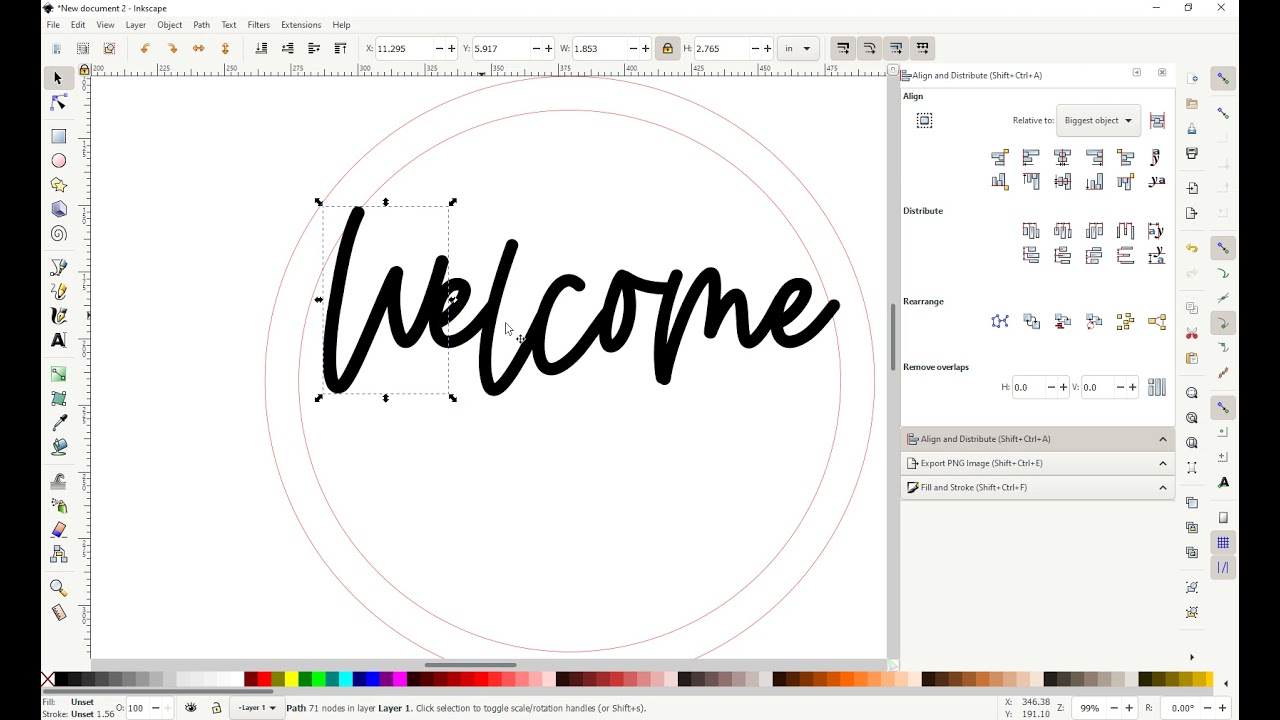Expand Export PNG Image panel row
Screen dimensions: 1280x720
[x=1037, y=463]
